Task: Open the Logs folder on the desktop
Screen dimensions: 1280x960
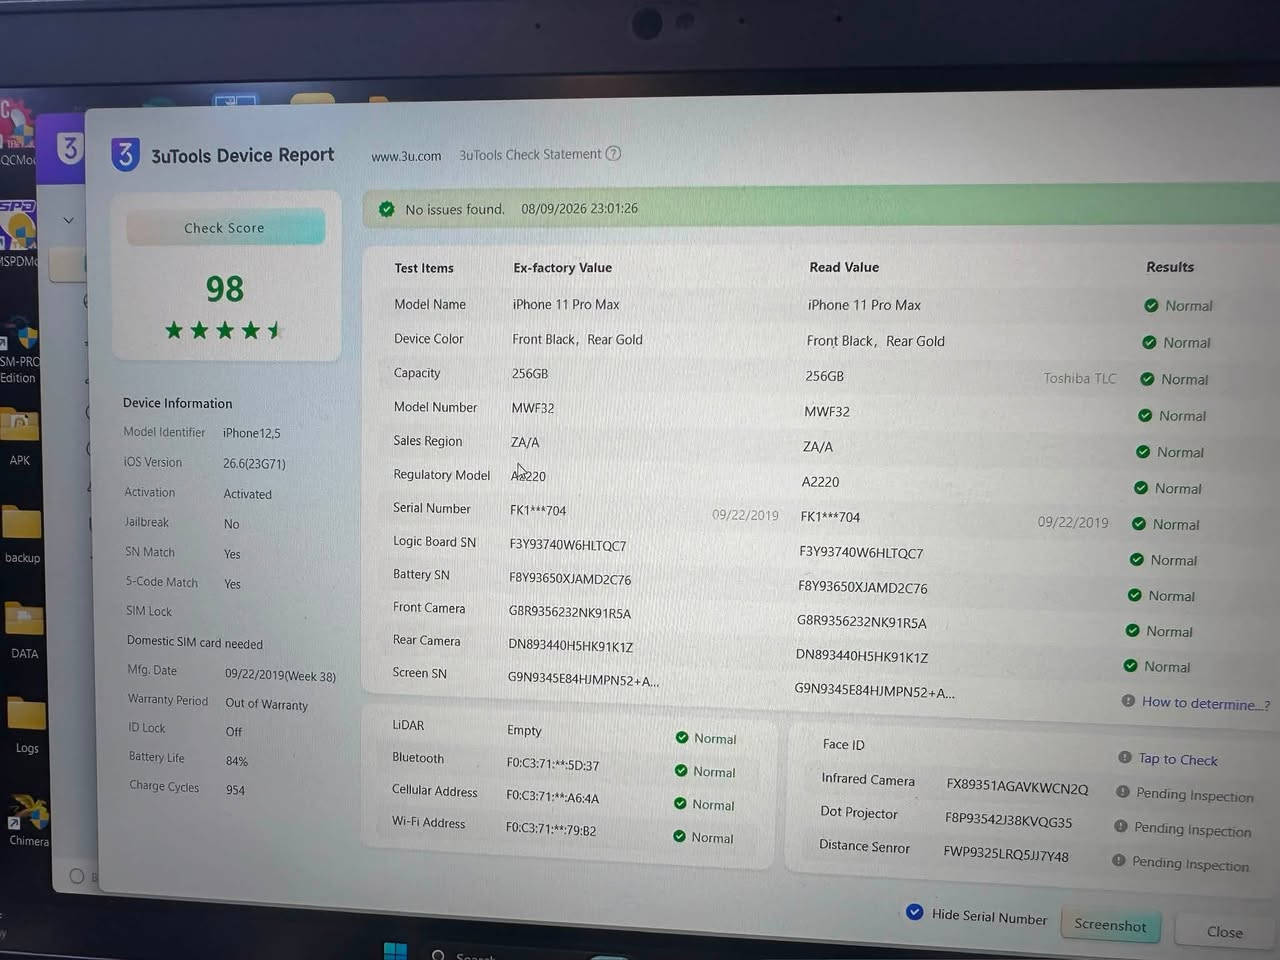Action: pyautogui.click(x=27, y=724)
